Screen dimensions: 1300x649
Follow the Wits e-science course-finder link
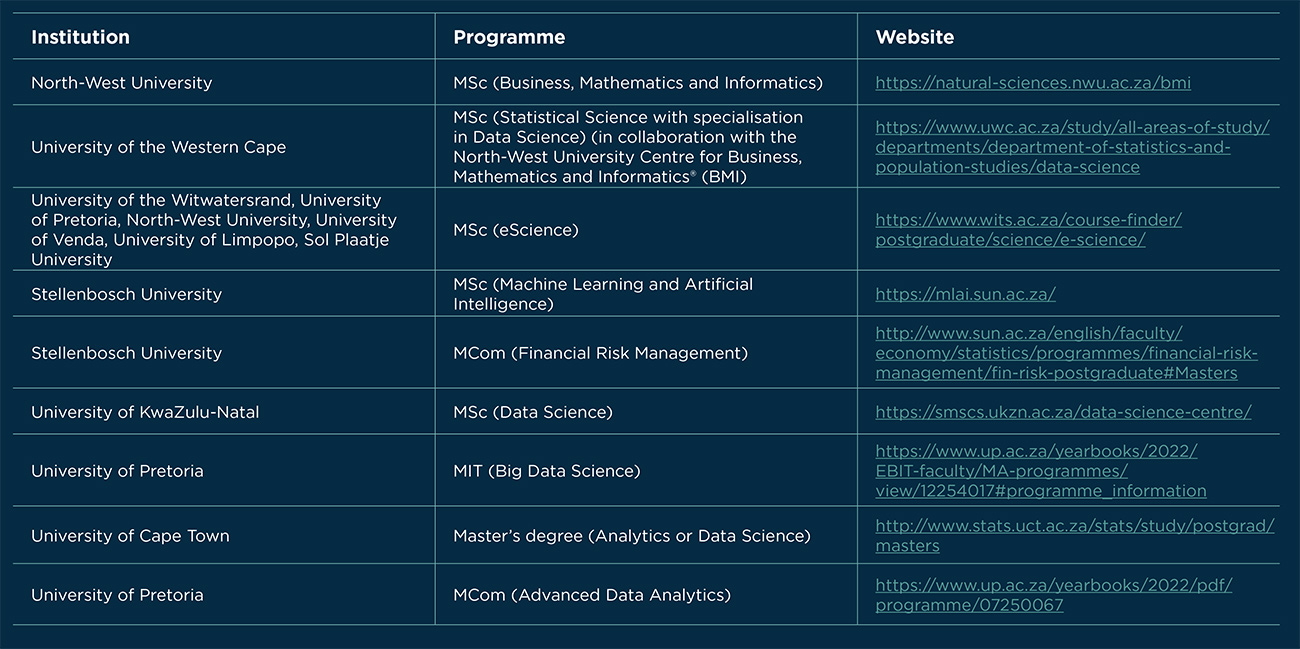point(1028,220)
